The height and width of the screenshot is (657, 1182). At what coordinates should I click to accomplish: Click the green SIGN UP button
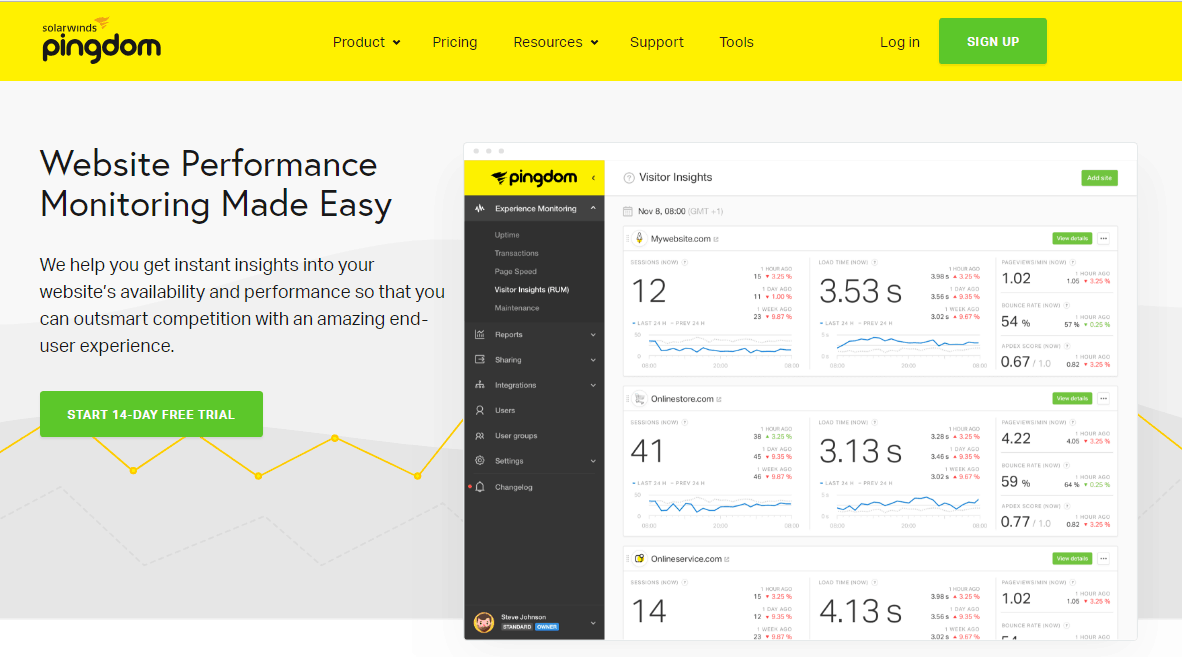tap(992, 41)
